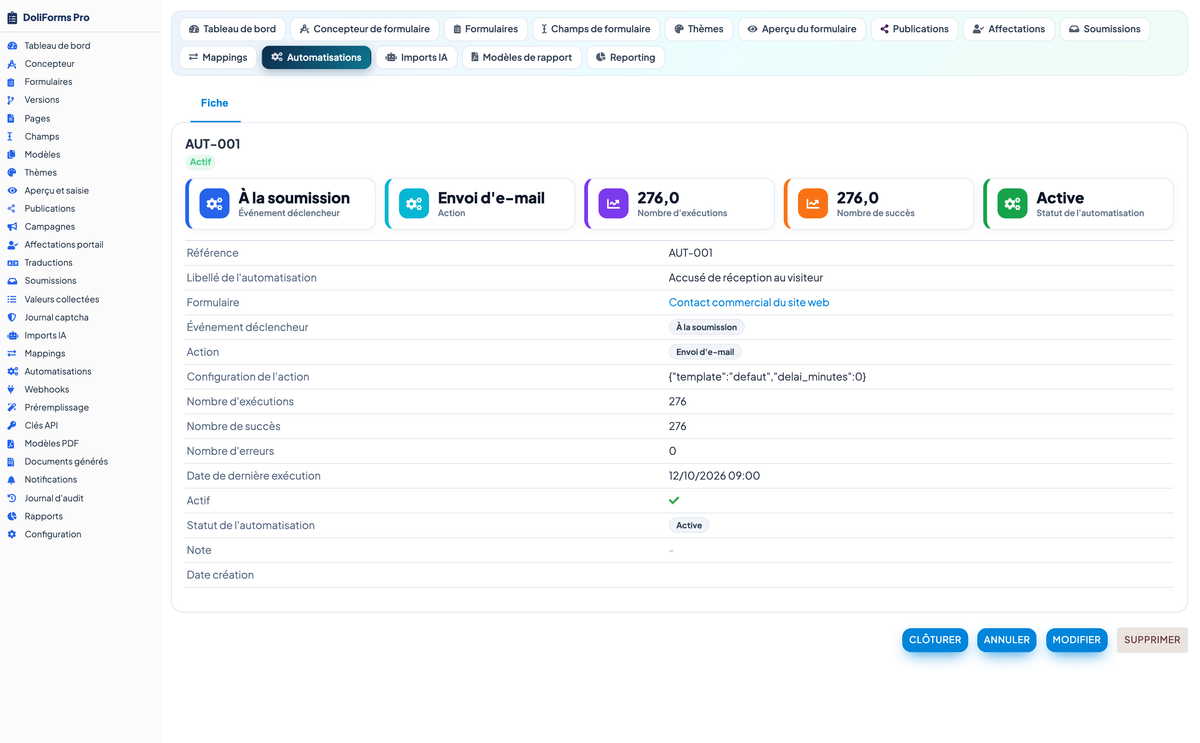Switch to the Fiche tab
The height and width of the screenshot is (743, 1200).
(x=214, y=103)
